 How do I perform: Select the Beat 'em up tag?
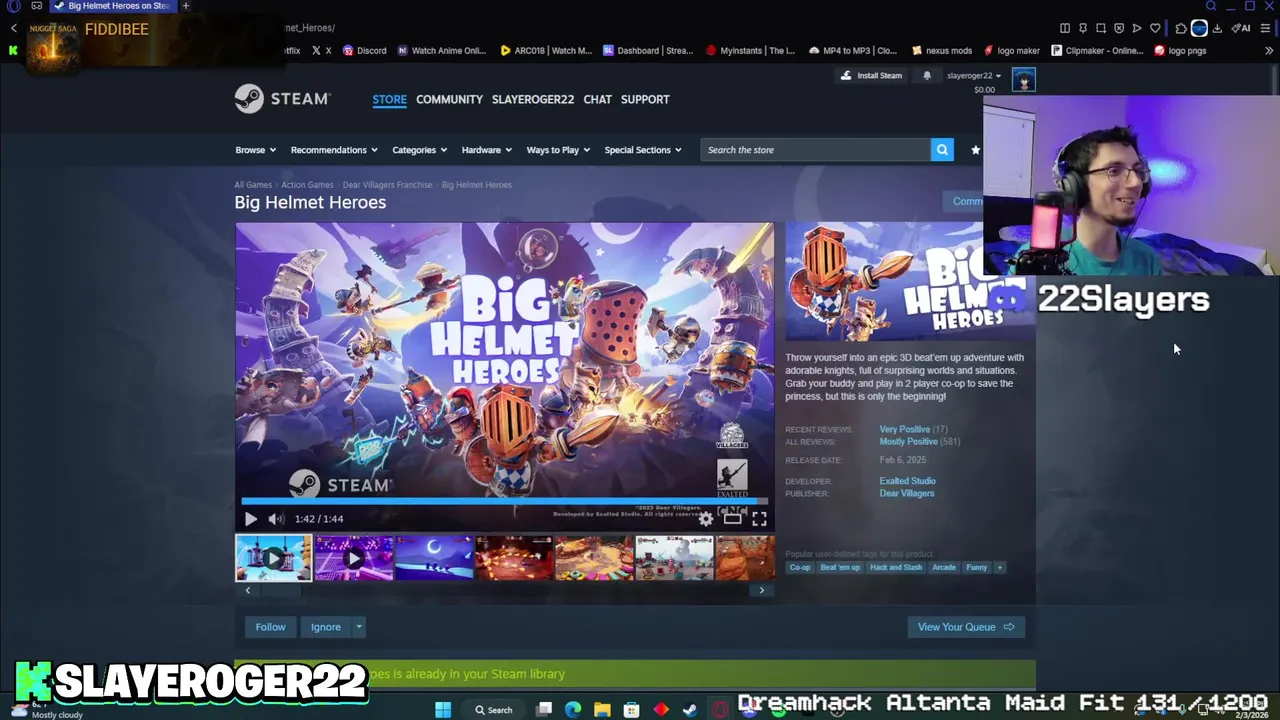[x=840, y=567]
